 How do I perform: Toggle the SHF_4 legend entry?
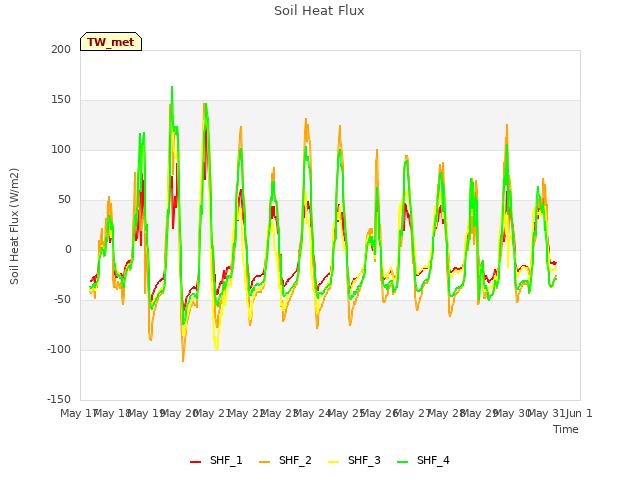point(423,460)
